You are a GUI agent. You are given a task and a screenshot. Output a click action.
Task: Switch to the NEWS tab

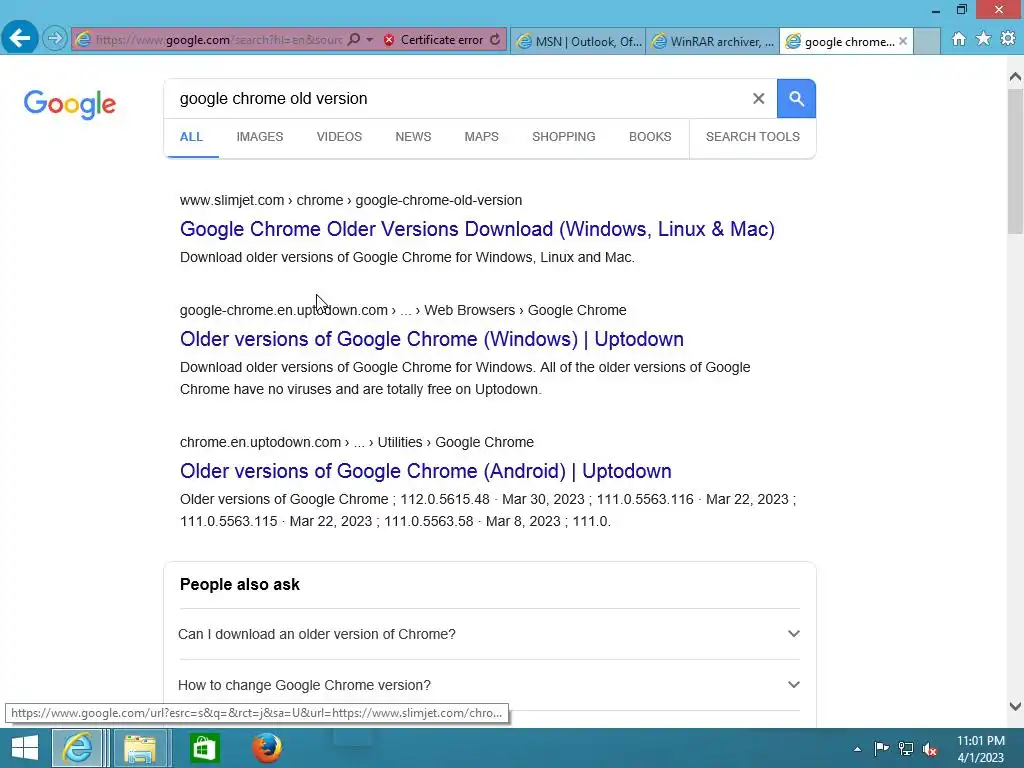tap(413, 137)
